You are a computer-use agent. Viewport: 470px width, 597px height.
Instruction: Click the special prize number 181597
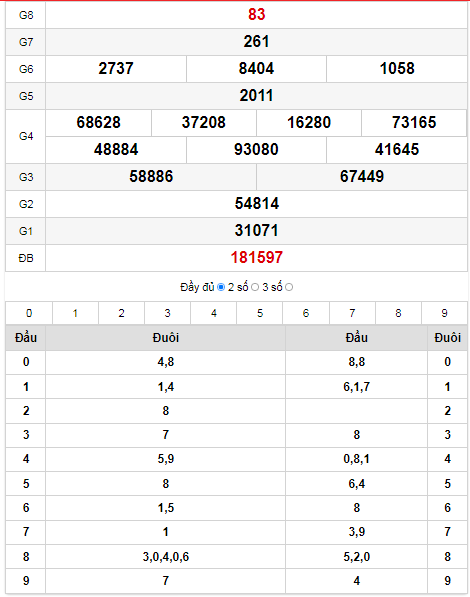257,258
